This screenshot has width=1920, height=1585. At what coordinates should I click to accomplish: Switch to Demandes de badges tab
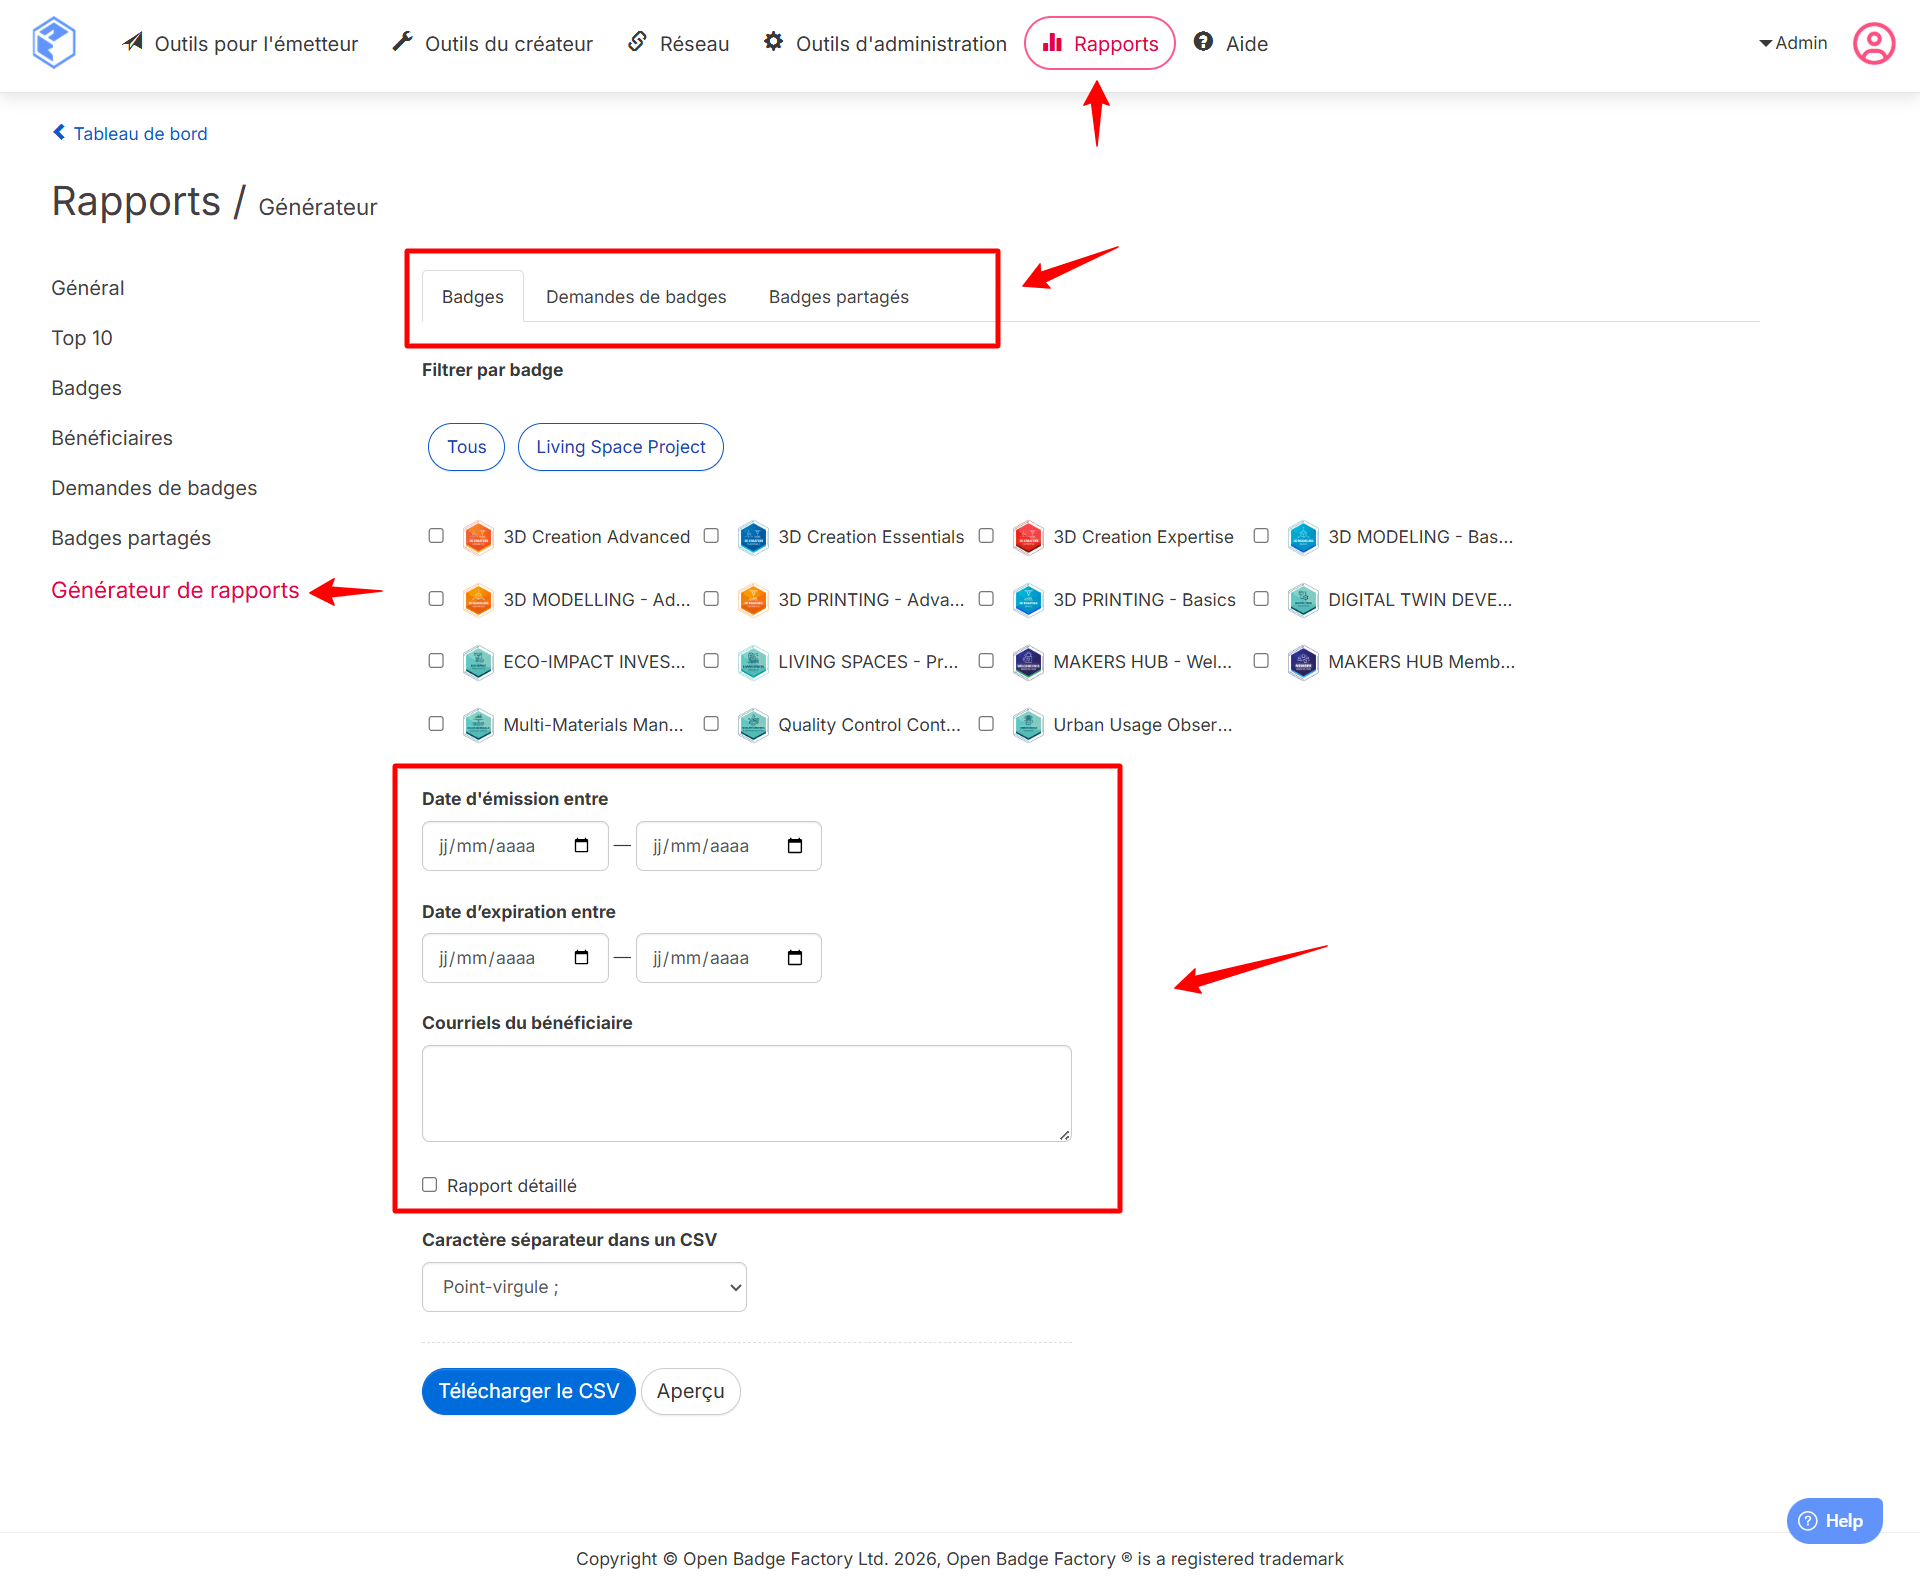636,297
